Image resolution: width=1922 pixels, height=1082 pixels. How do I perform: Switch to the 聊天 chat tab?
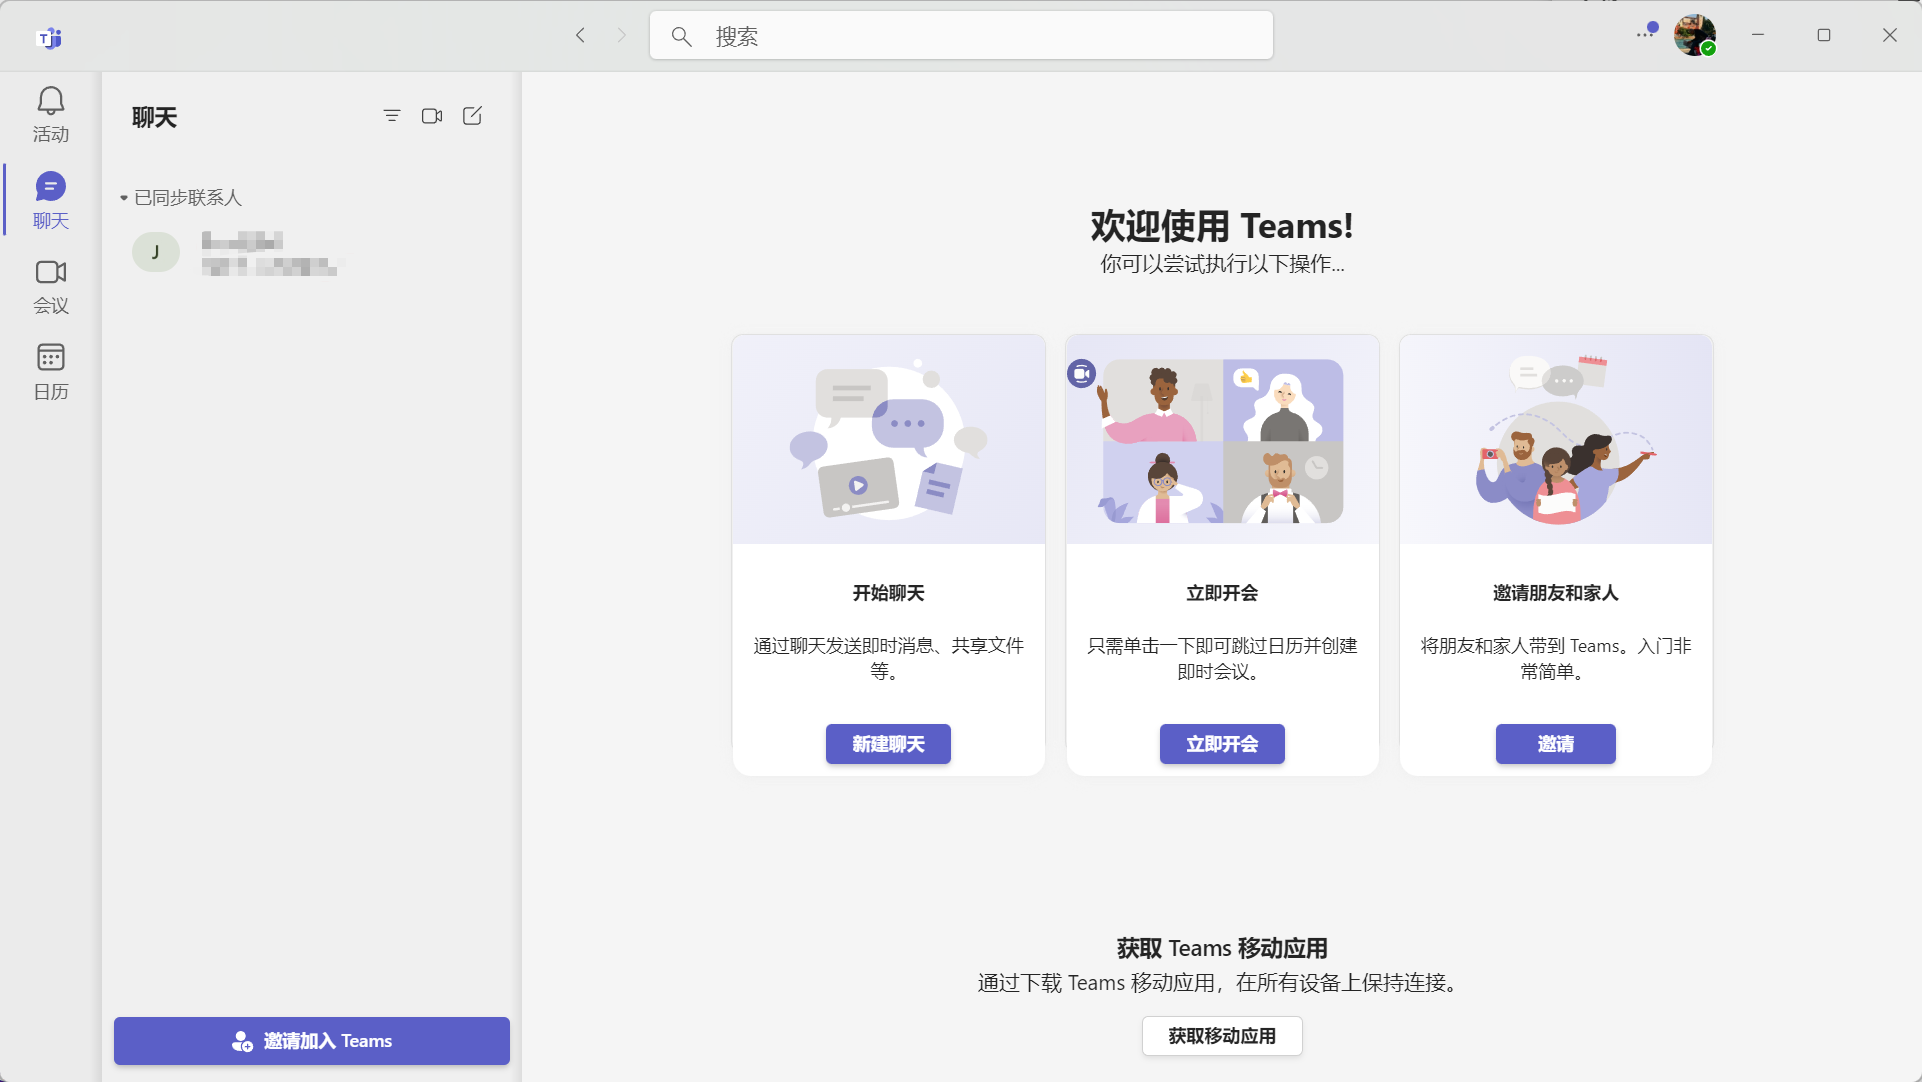pos(51,200)
